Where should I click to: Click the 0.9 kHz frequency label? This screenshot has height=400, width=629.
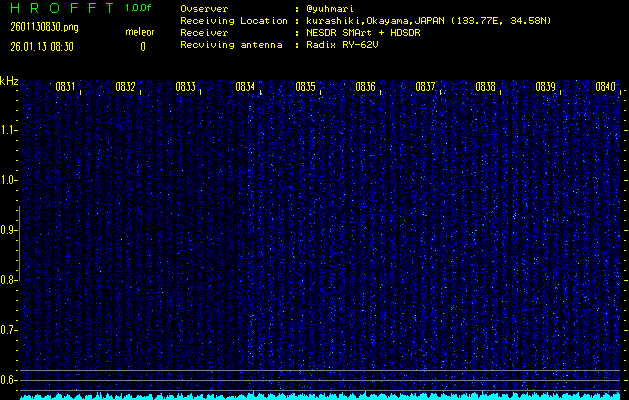pos(9,230)
